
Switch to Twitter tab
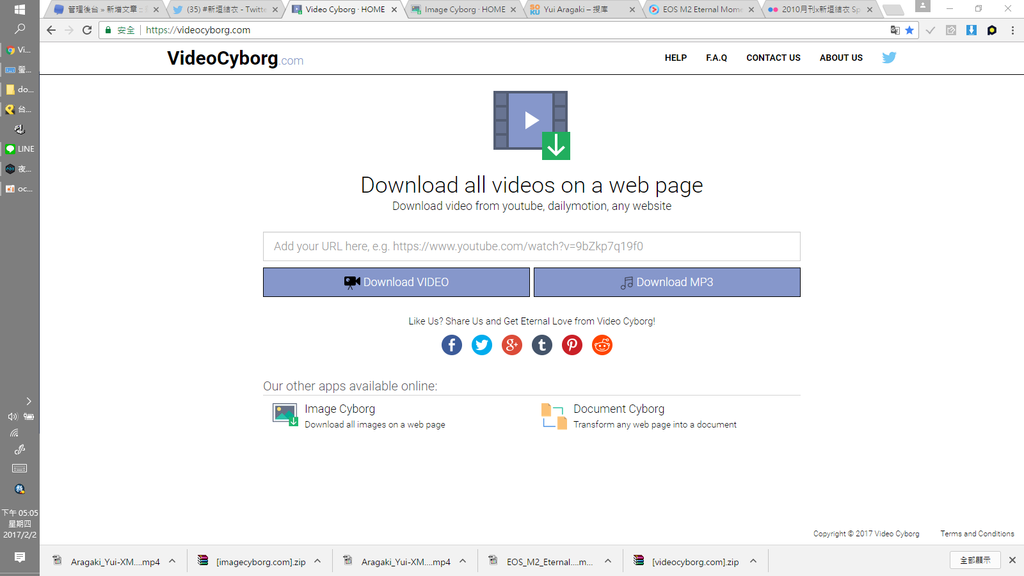coord(225,9)
